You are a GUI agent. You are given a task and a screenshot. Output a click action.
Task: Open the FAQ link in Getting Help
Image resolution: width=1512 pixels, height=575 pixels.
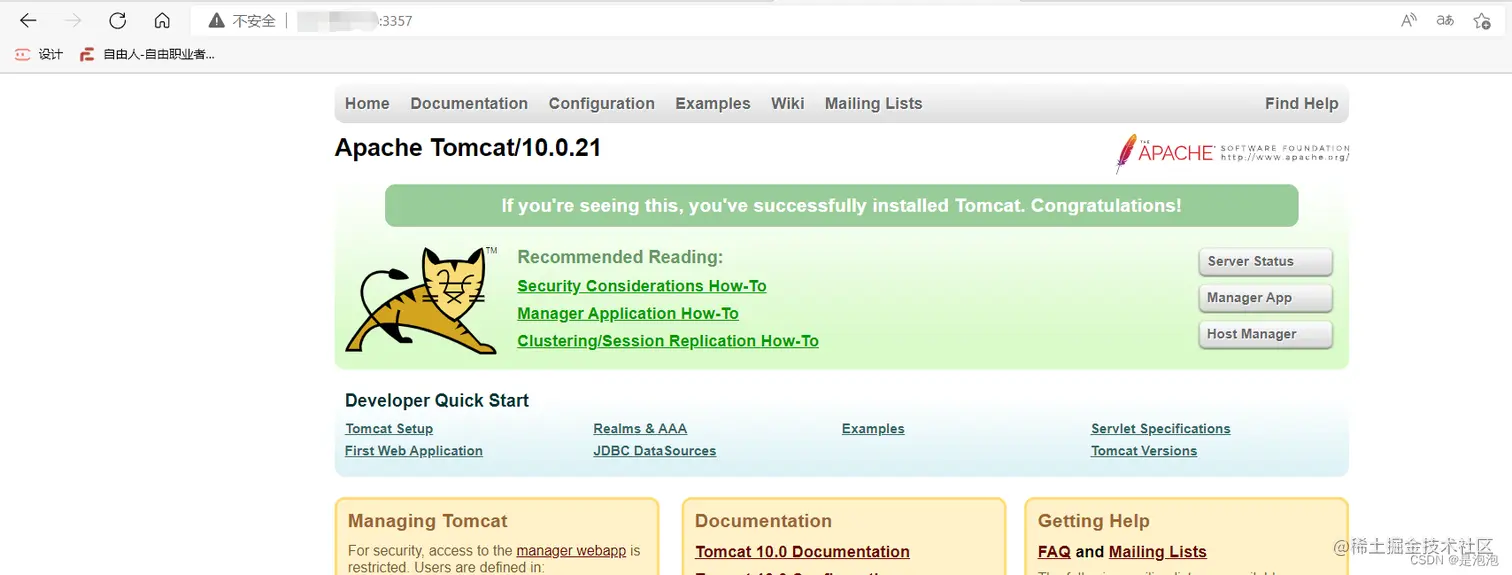point(1054,552)
